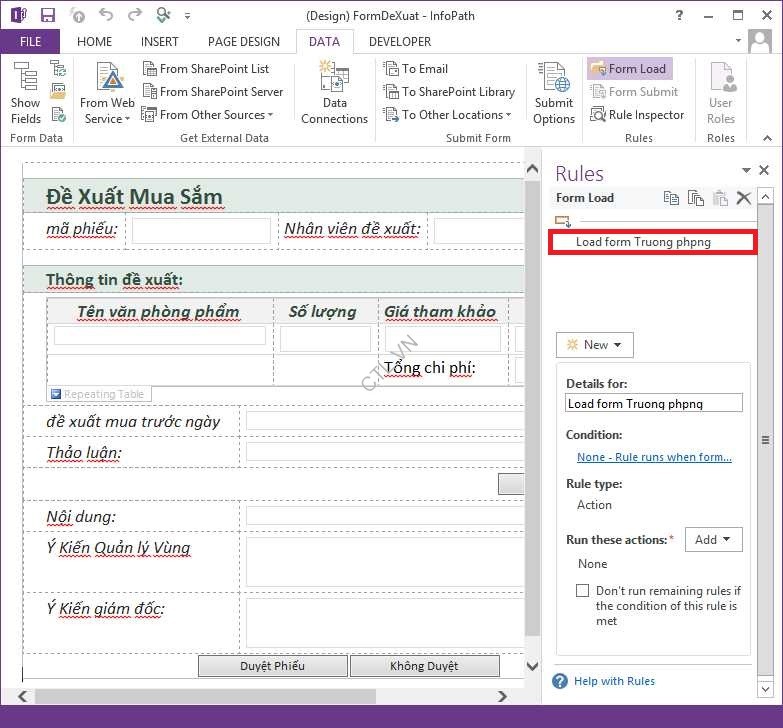The image size is (783, 728).
Task: Switch to the PAGE DESIGN tab
Action: (244, 42)
